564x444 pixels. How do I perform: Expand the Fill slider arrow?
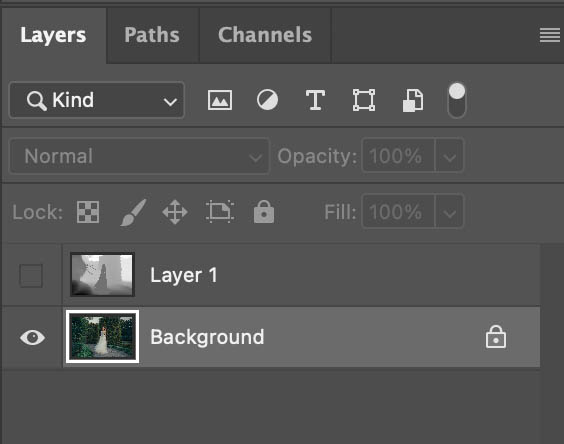point(449,212)
